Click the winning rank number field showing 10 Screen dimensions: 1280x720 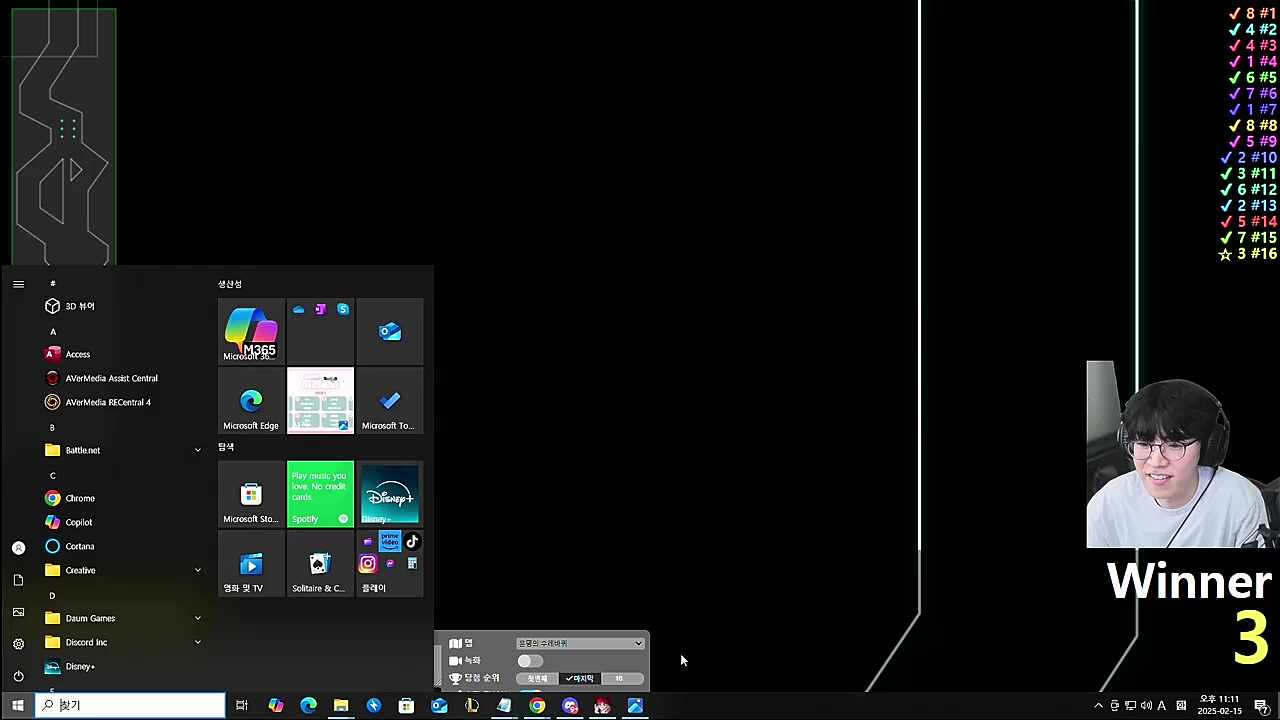[622, 679]
